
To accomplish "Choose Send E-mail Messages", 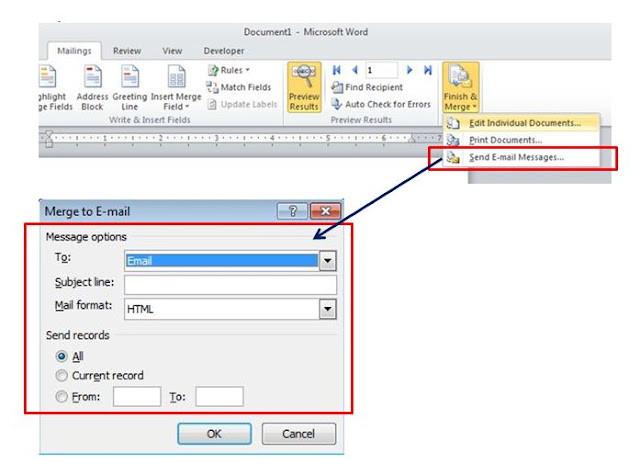I will pos(521,157).
